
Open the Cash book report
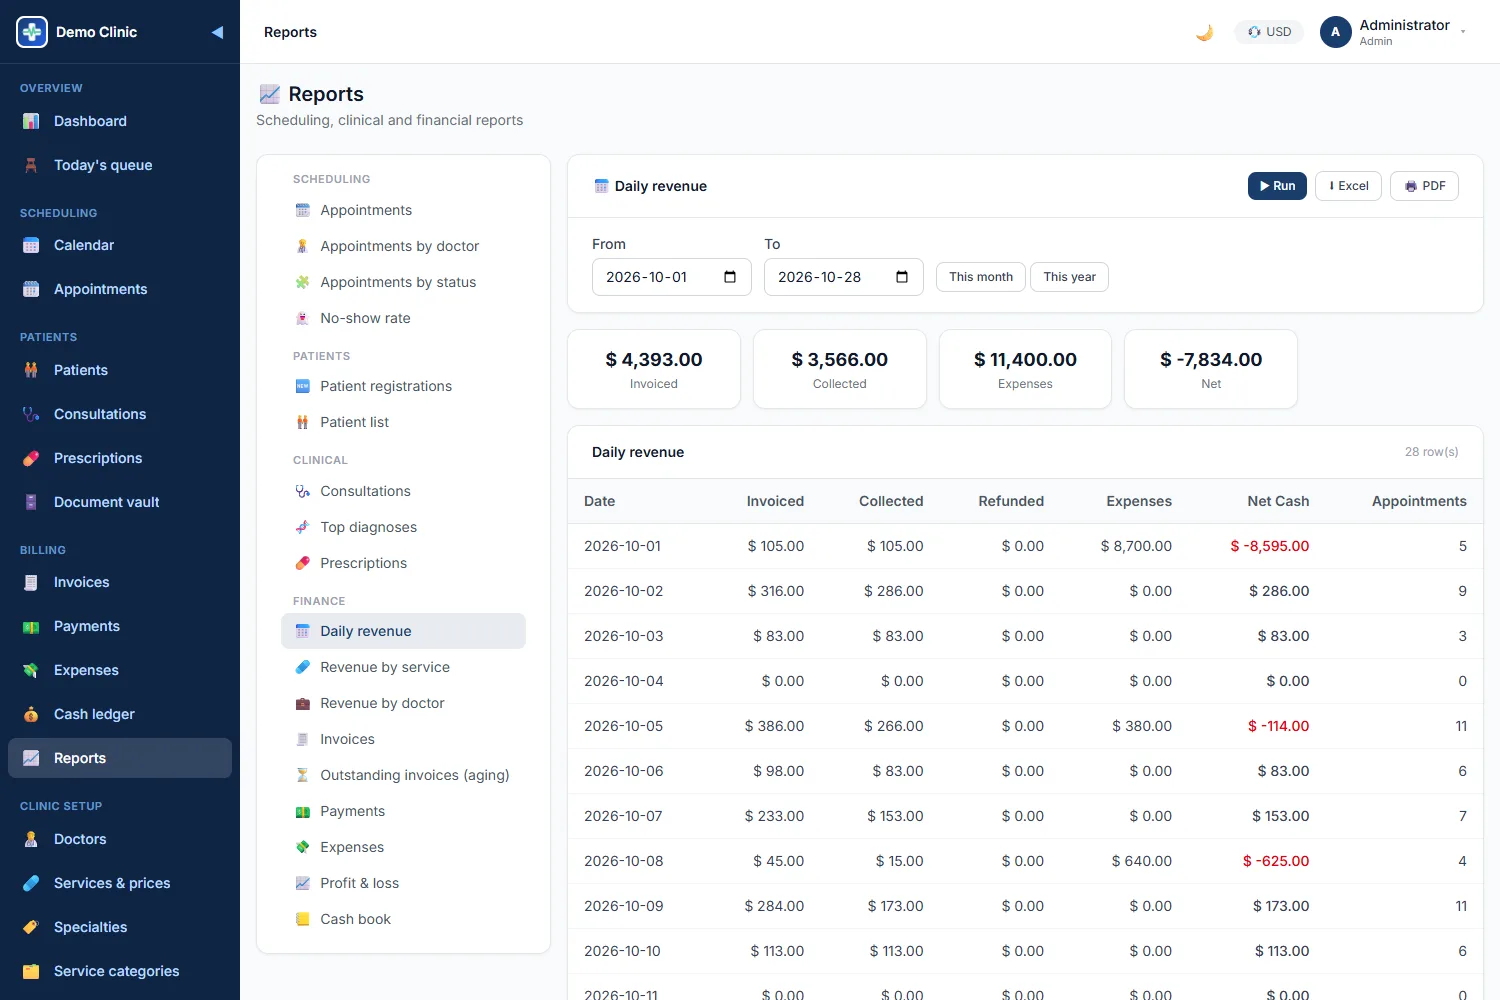pyautogui.click(x=403, y=919)
